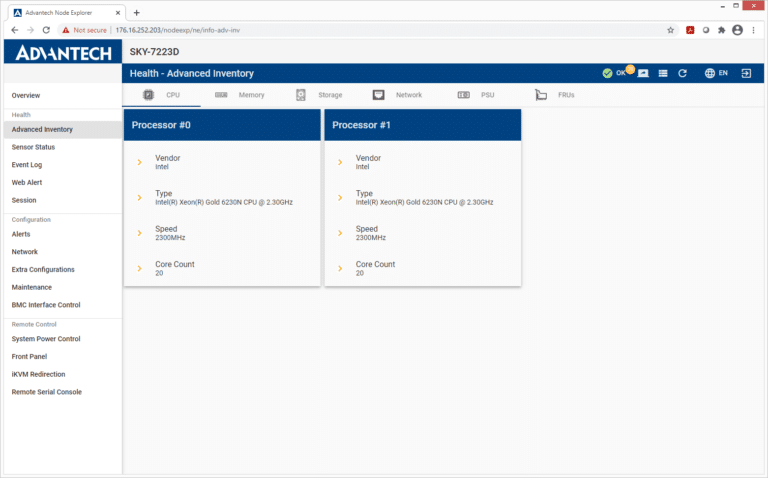768x478 pixels.
Task: Open the list view icon in header
Action: click(663, 73)
